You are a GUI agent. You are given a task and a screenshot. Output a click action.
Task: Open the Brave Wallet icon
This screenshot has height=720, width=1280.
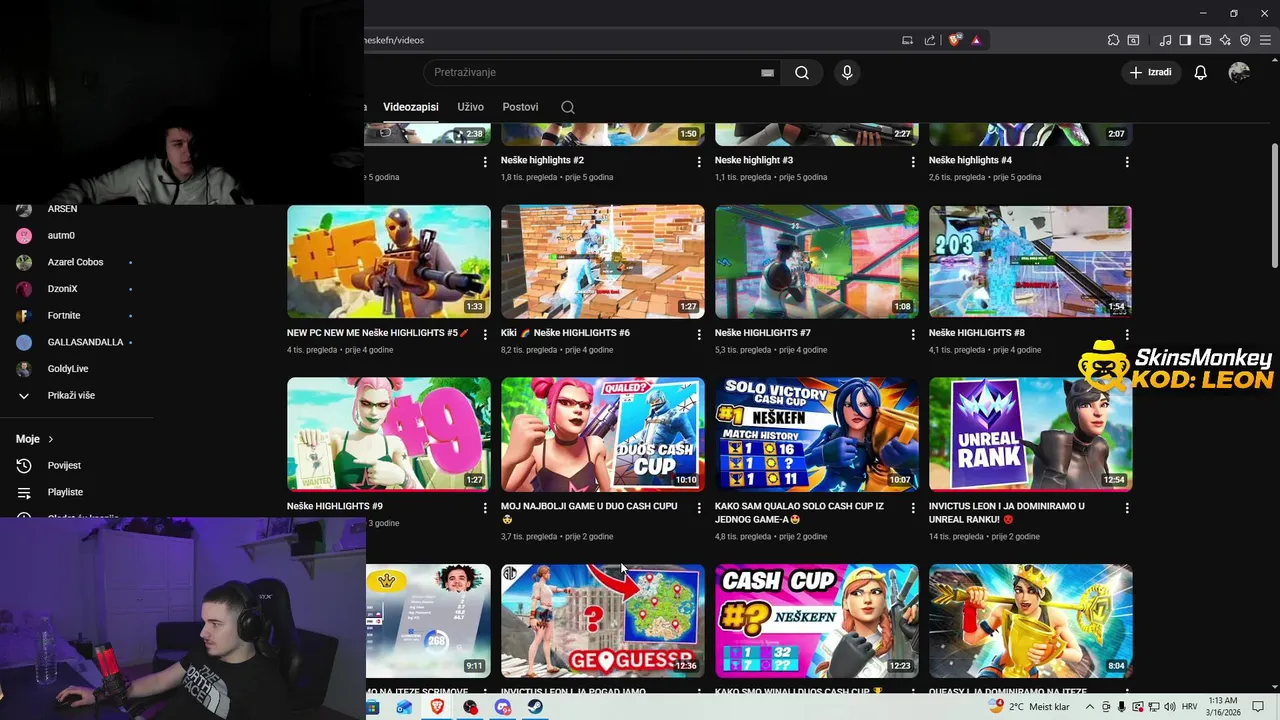pos(1205,40)
